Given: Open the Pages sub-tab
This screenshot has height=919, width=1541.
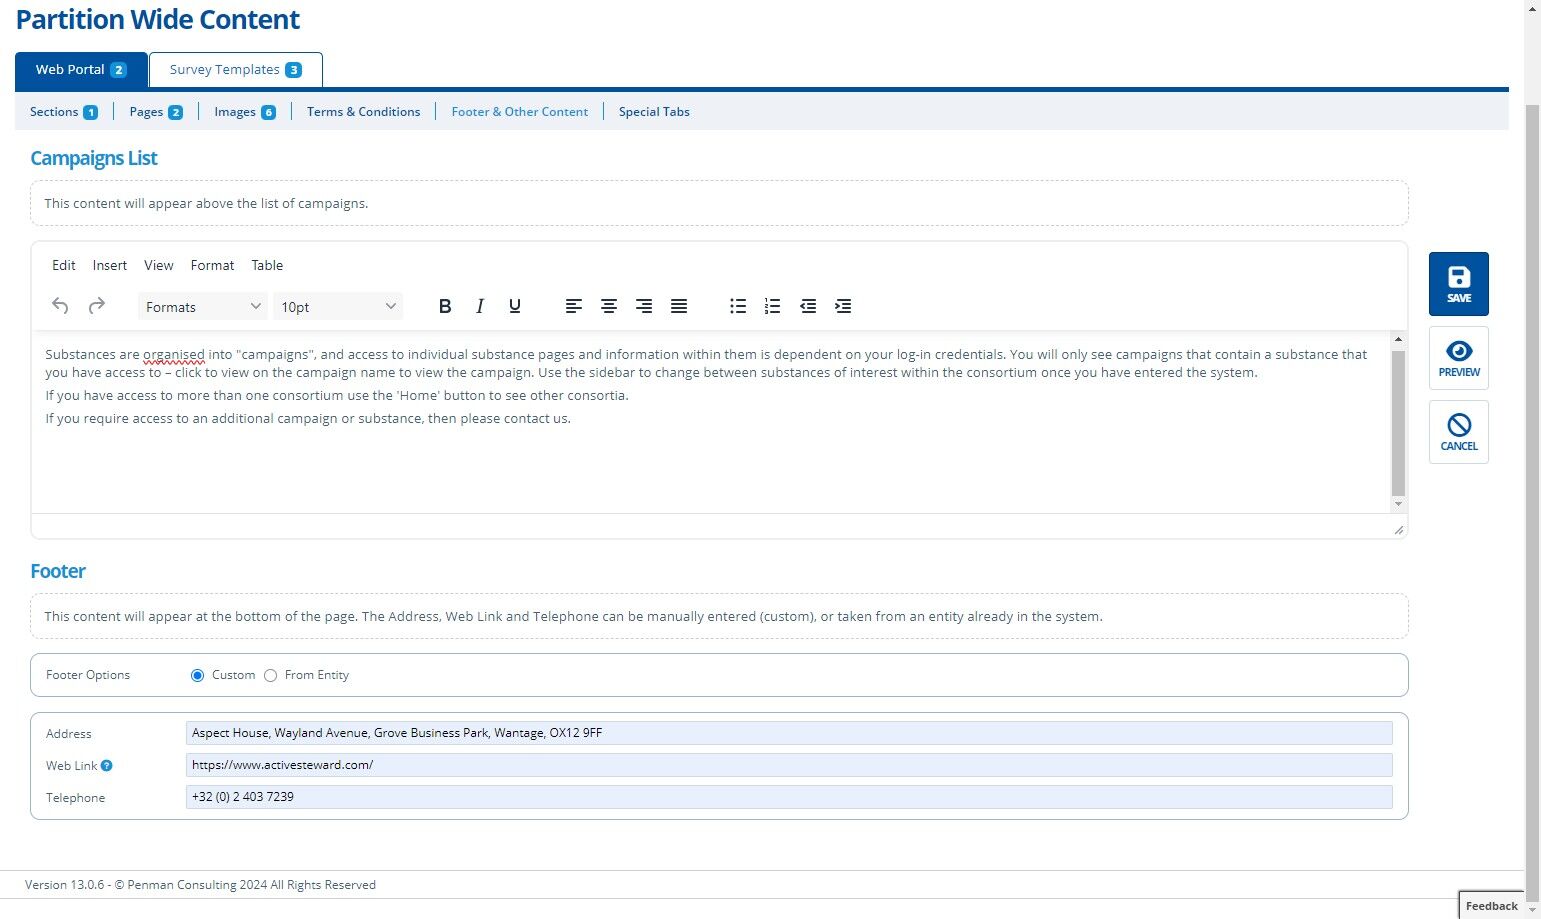Looking at the screenshot, I should (x=156, y=112).
